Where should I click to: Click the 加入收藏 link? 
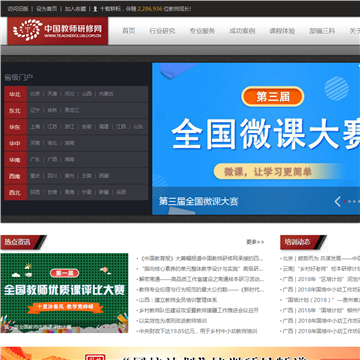point(75,9)
